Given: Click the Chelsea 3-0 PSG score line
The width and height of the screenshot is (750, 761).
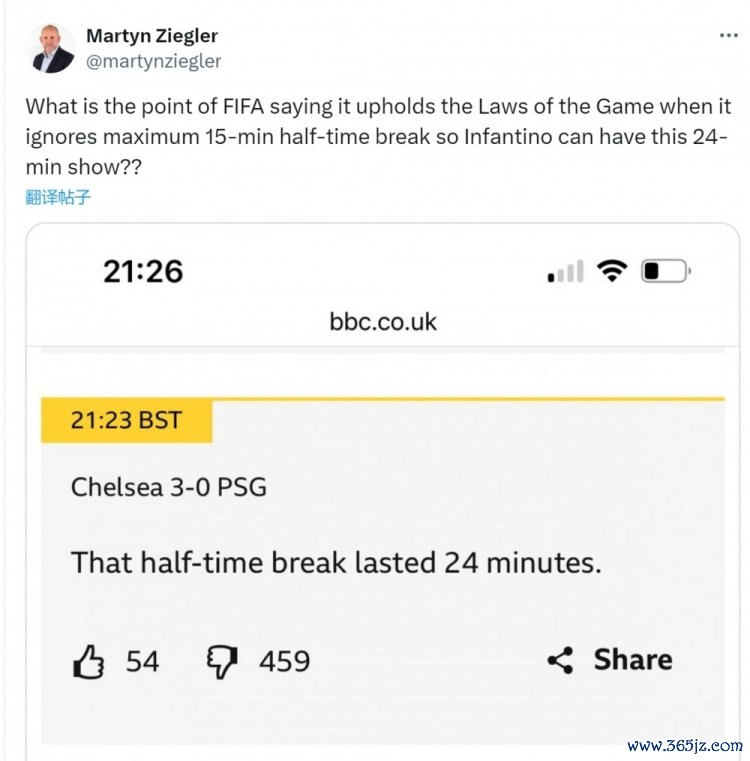Looking at the screenshot, I should tap(168, 488).
